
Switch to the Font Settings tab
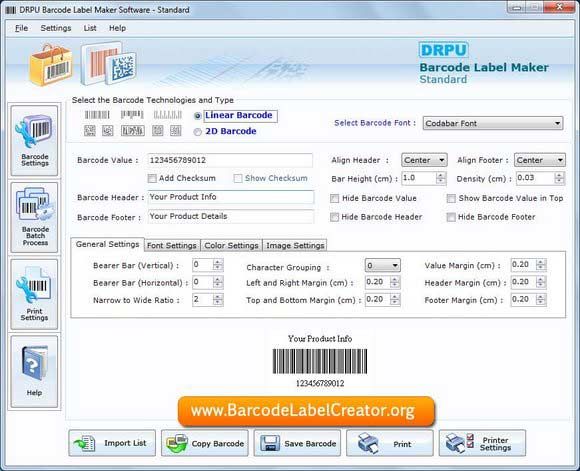172,245
